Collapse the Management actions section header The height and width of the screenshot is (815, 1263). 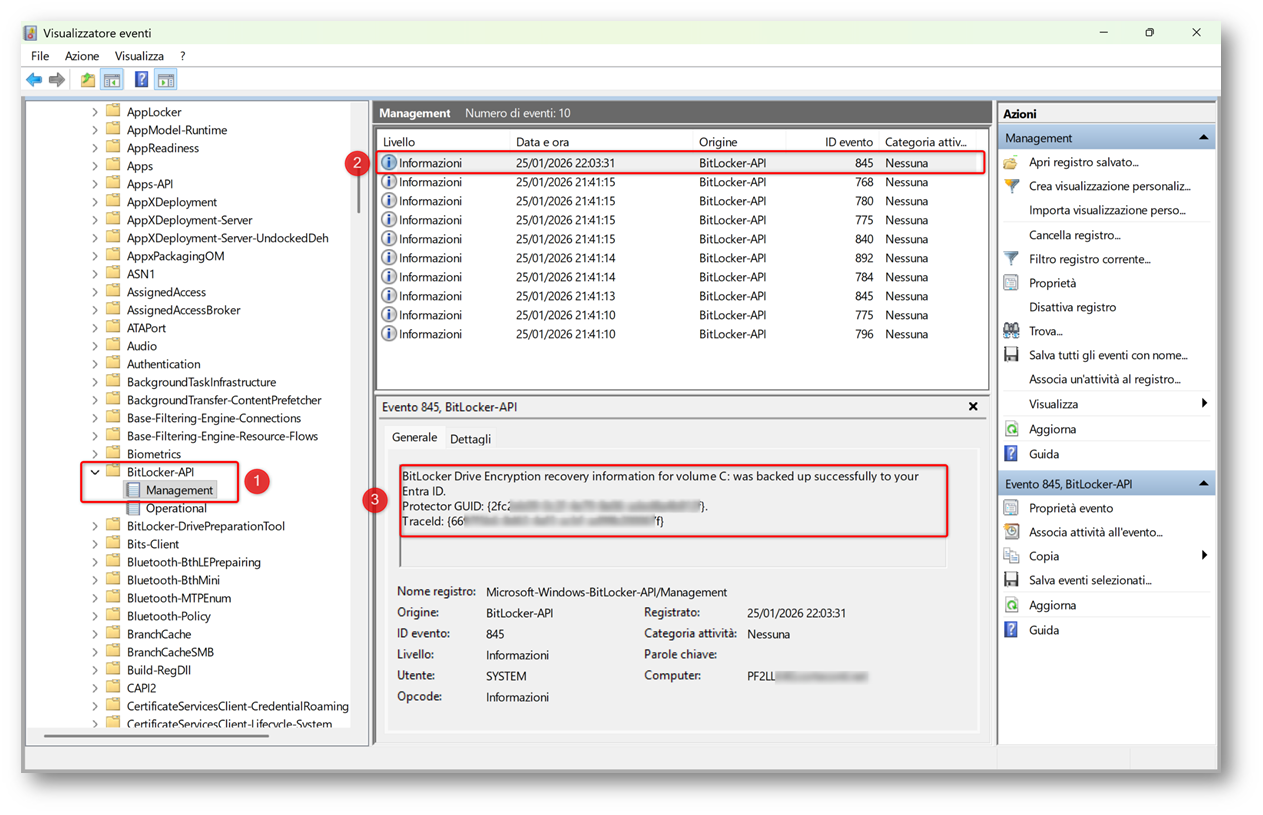coord(1203,138)
